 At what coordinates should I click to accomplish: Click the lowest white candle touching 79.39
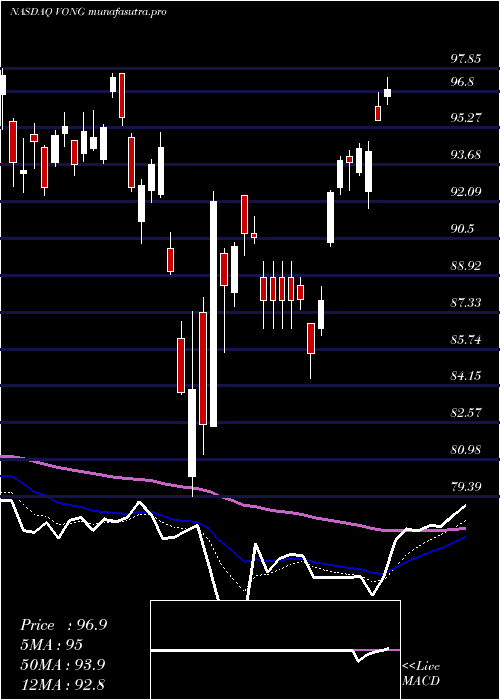192,433
